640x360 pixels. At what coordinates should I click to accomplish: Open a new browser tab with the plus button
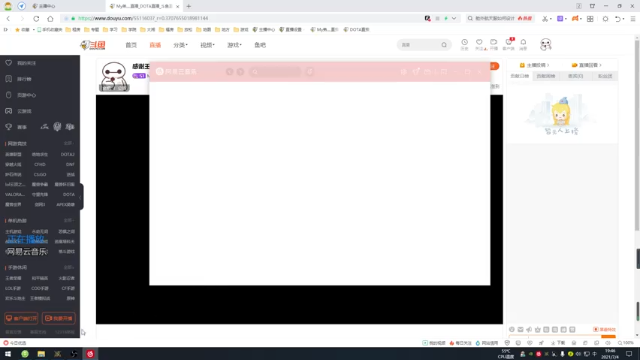point(189,6)
